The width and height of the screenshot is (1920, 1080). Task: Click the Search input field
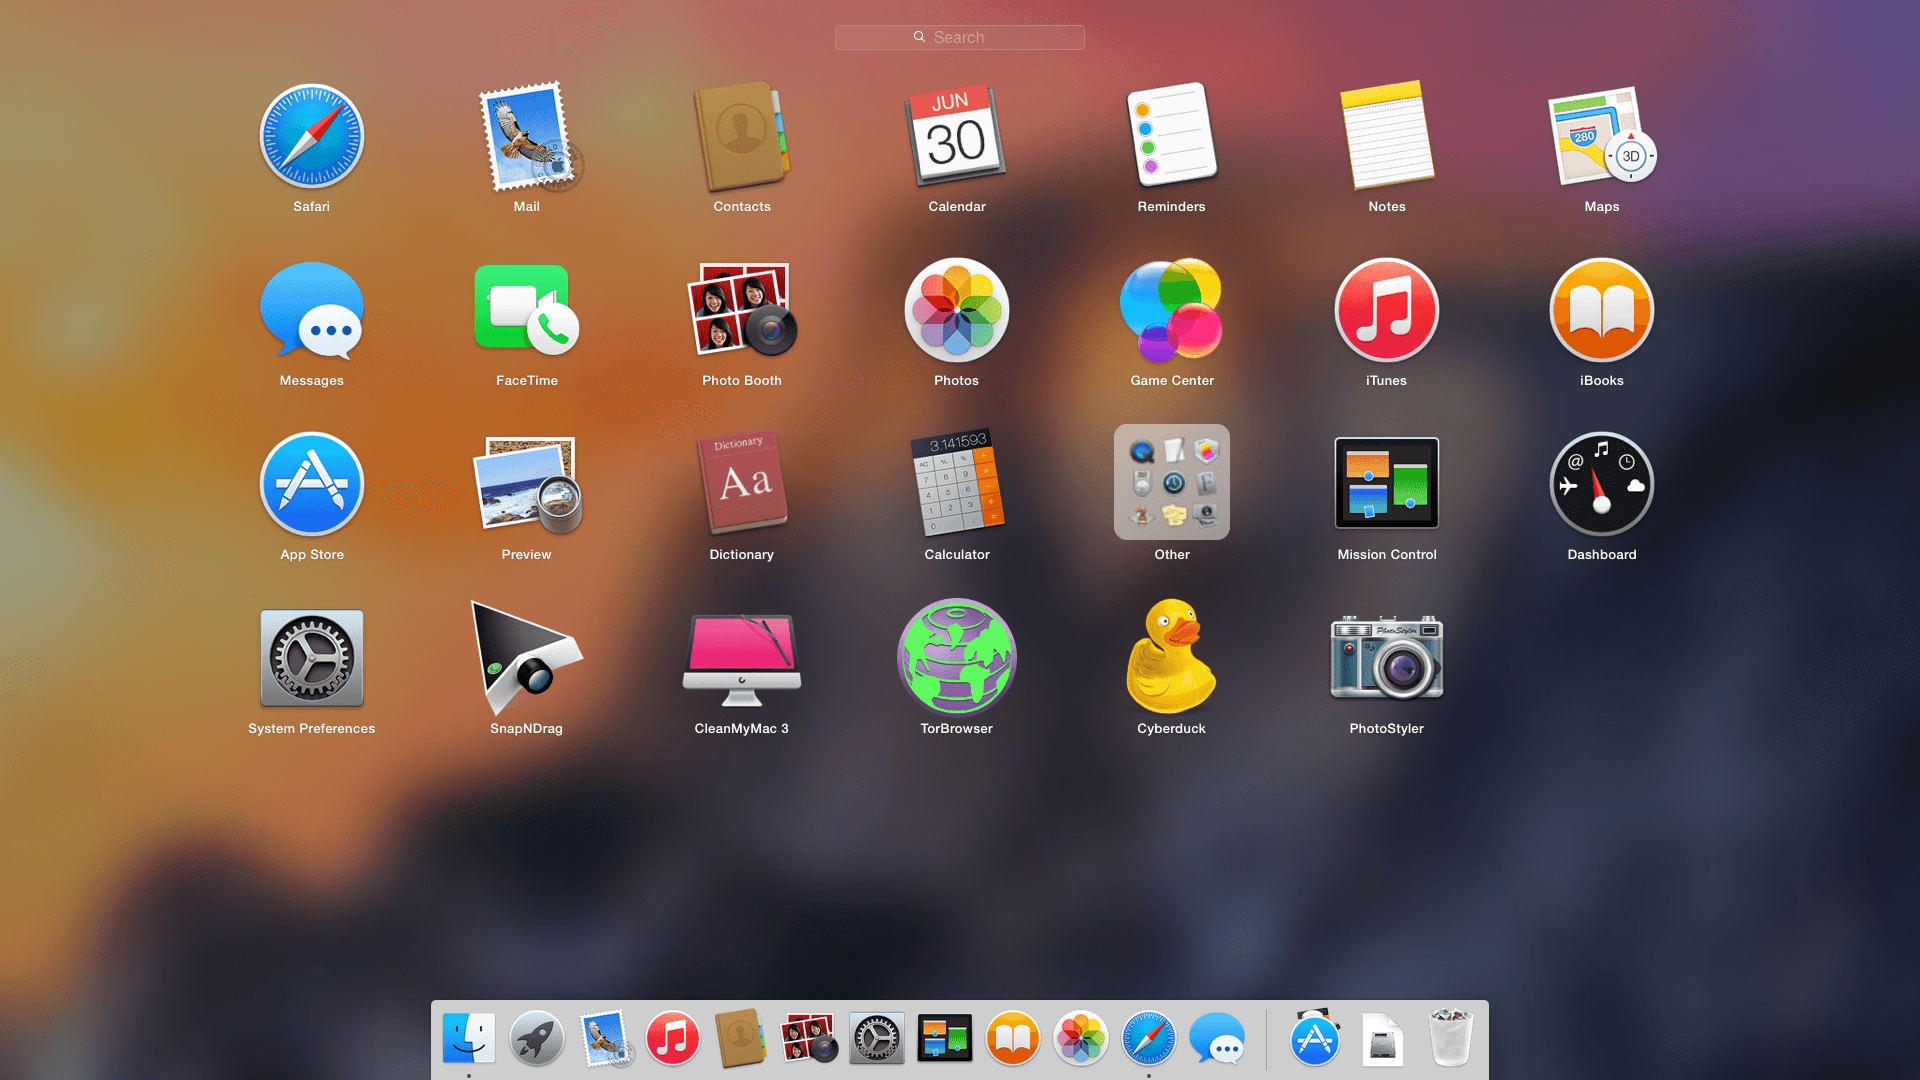pyautogui.click(x=960, y=36)
